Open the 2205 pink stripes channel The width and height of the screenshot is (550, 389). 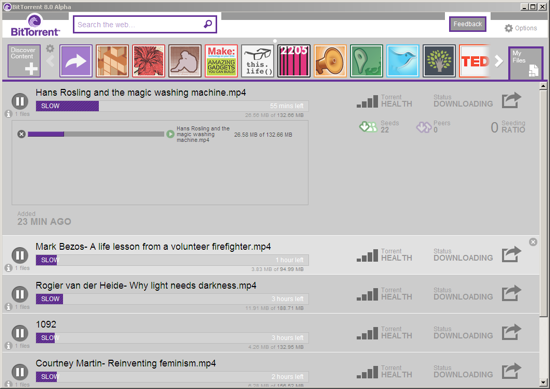pyautogui.click(x=294, y=61)
